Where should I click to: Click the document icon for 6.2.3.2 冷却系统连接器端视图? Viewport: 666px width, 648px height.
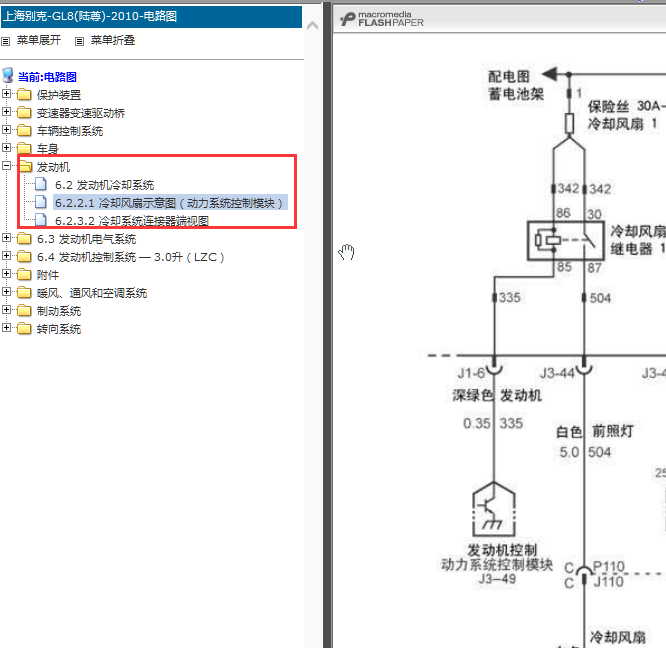41,220
